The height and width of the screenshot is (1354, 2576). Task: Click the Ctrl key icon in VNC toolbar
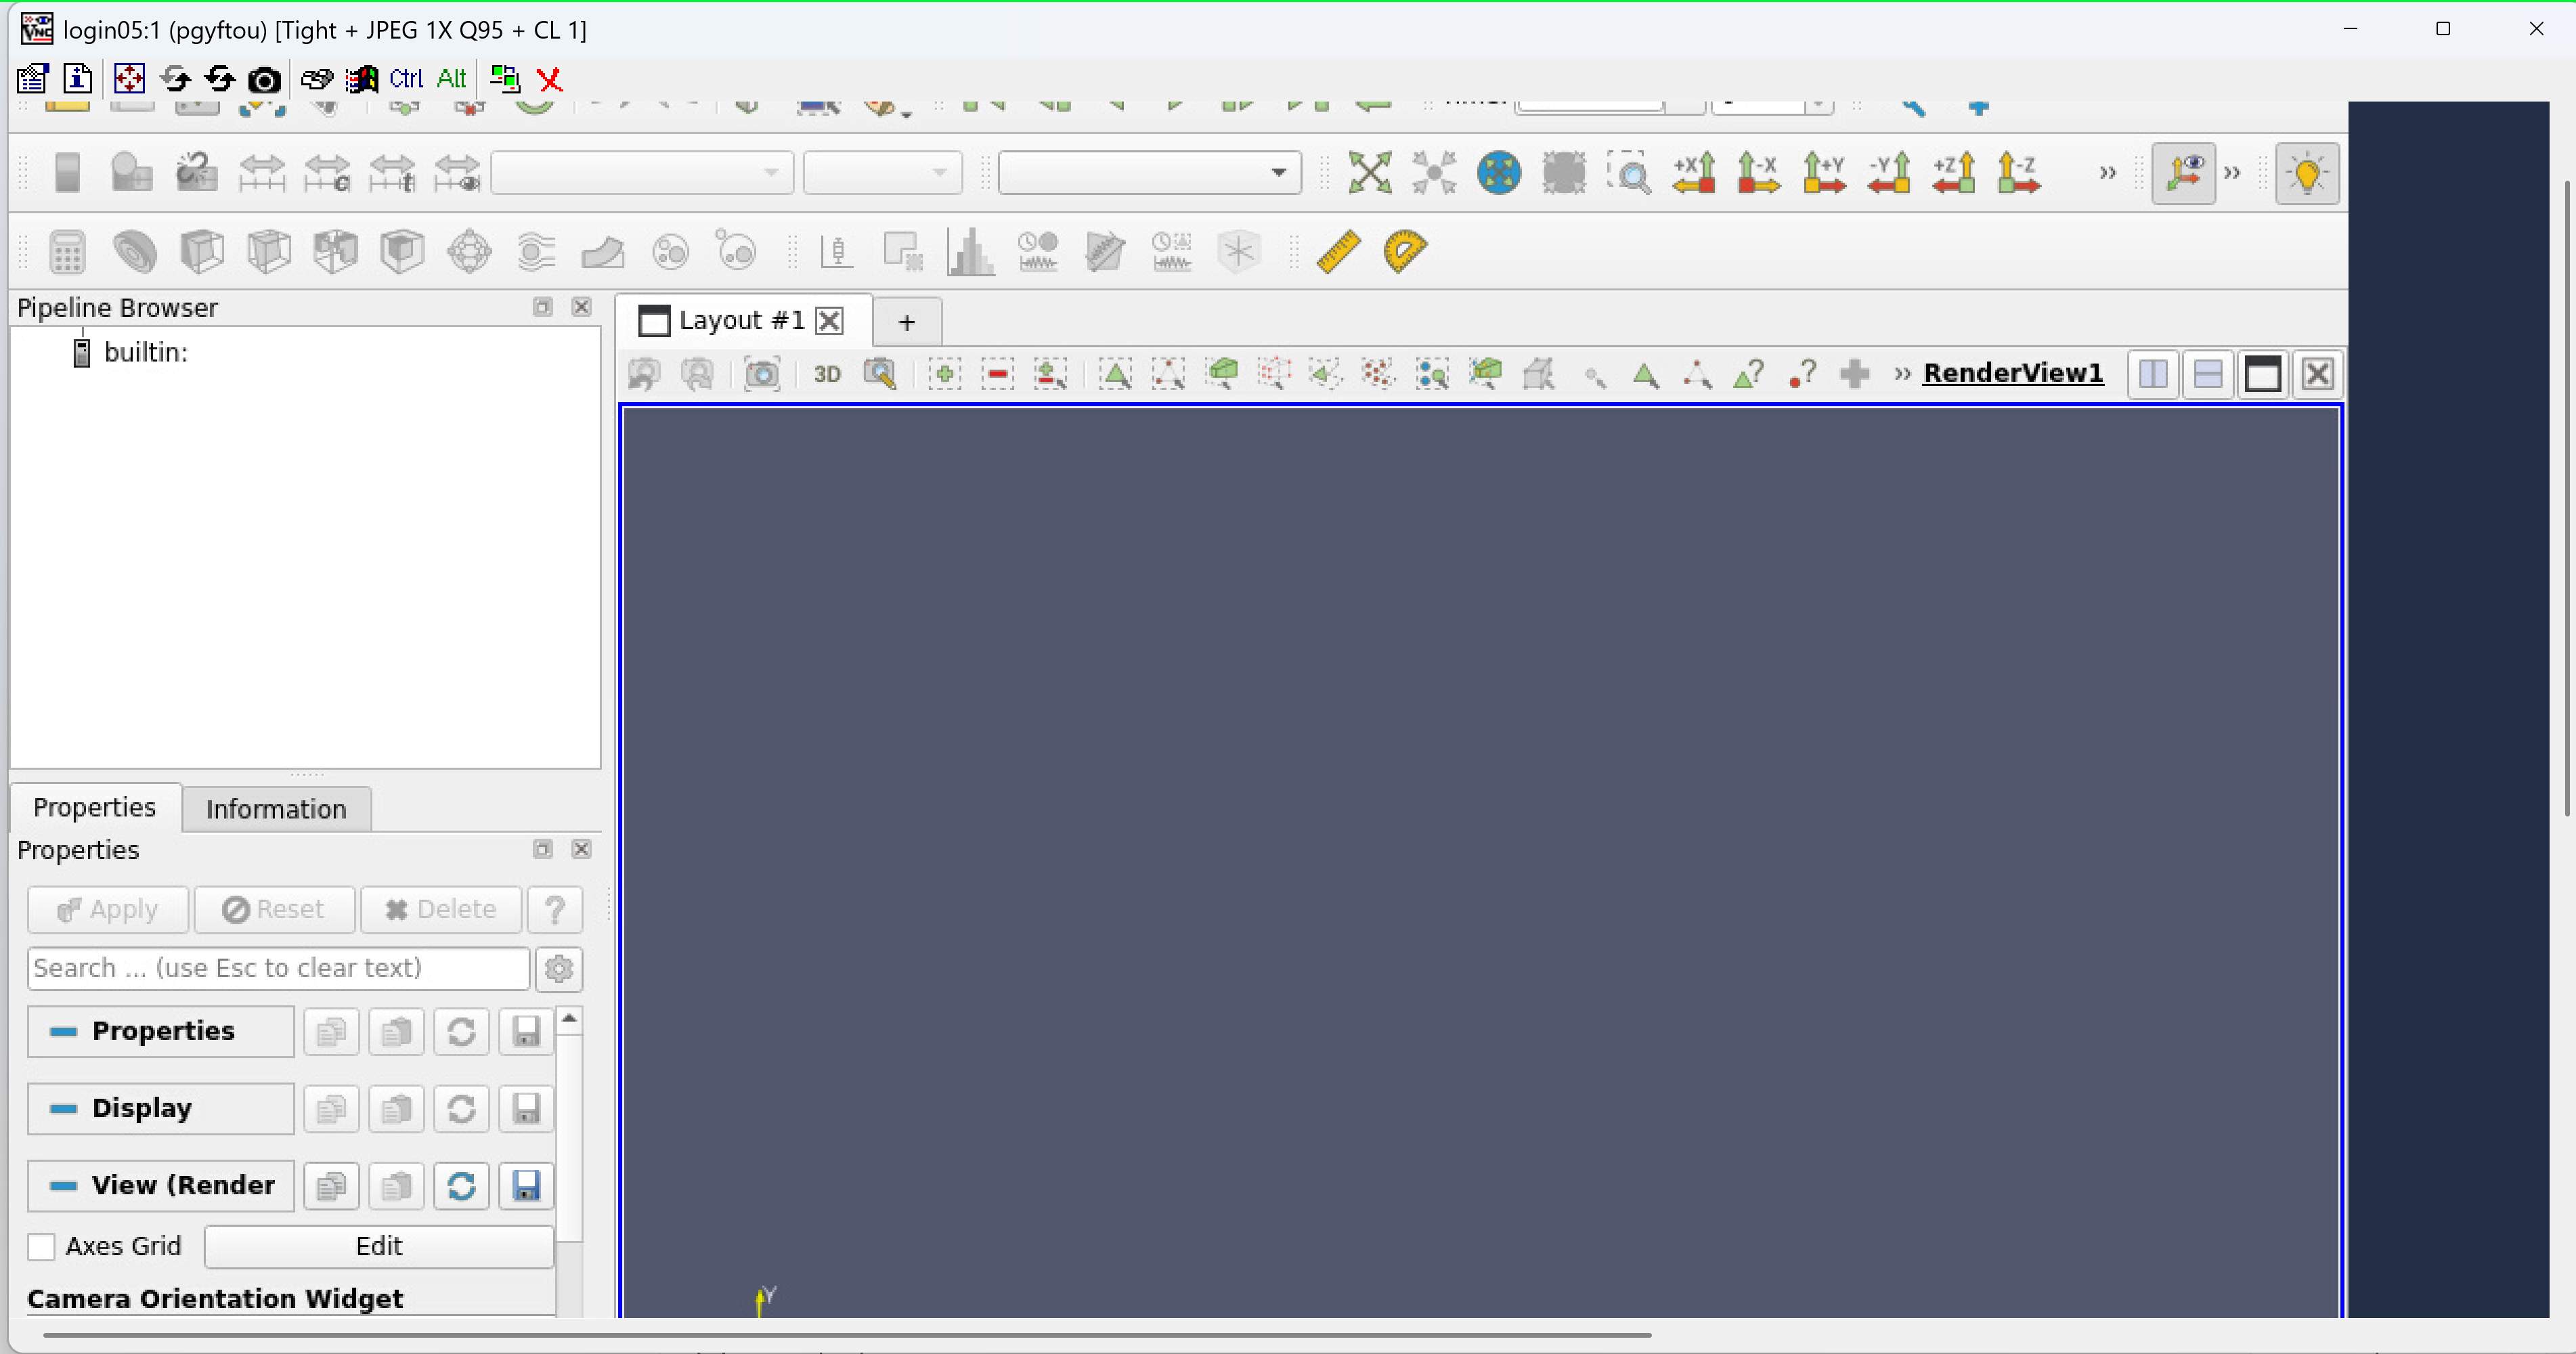click(406, 79)
